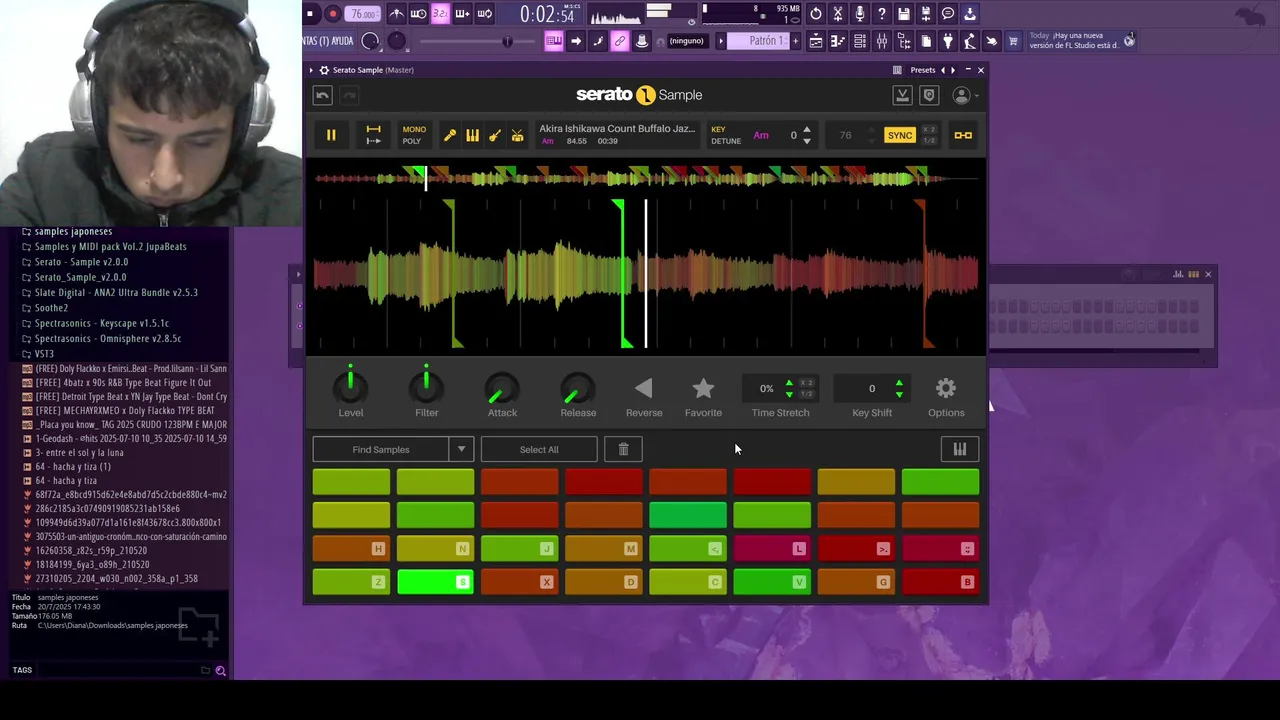Screen dimensions: 1280x720
Task: Select the melody piano keys stem icon
Action: pyautogui.click(x=472, y=135)
